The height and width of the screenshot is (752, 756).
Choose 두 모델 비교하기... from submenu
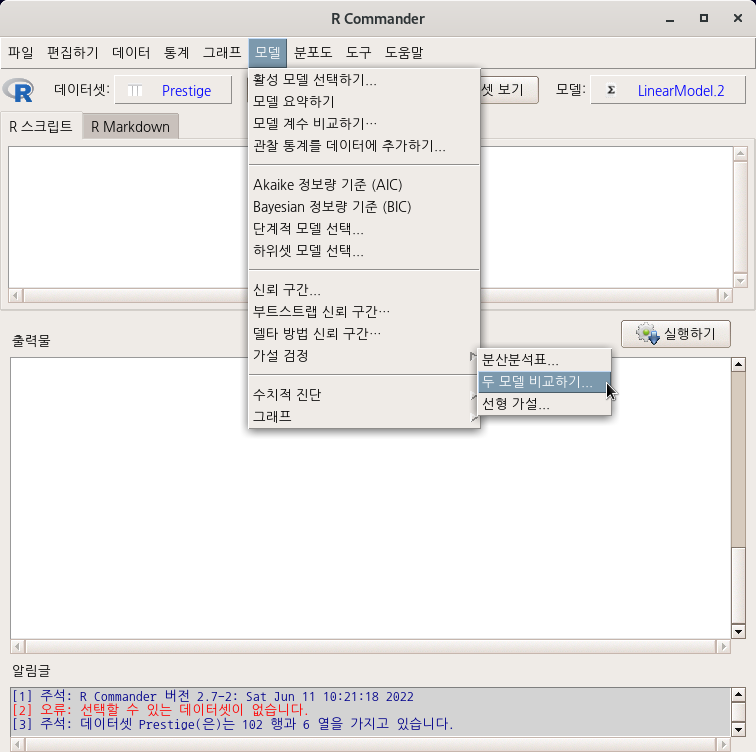tap(544, 382)
